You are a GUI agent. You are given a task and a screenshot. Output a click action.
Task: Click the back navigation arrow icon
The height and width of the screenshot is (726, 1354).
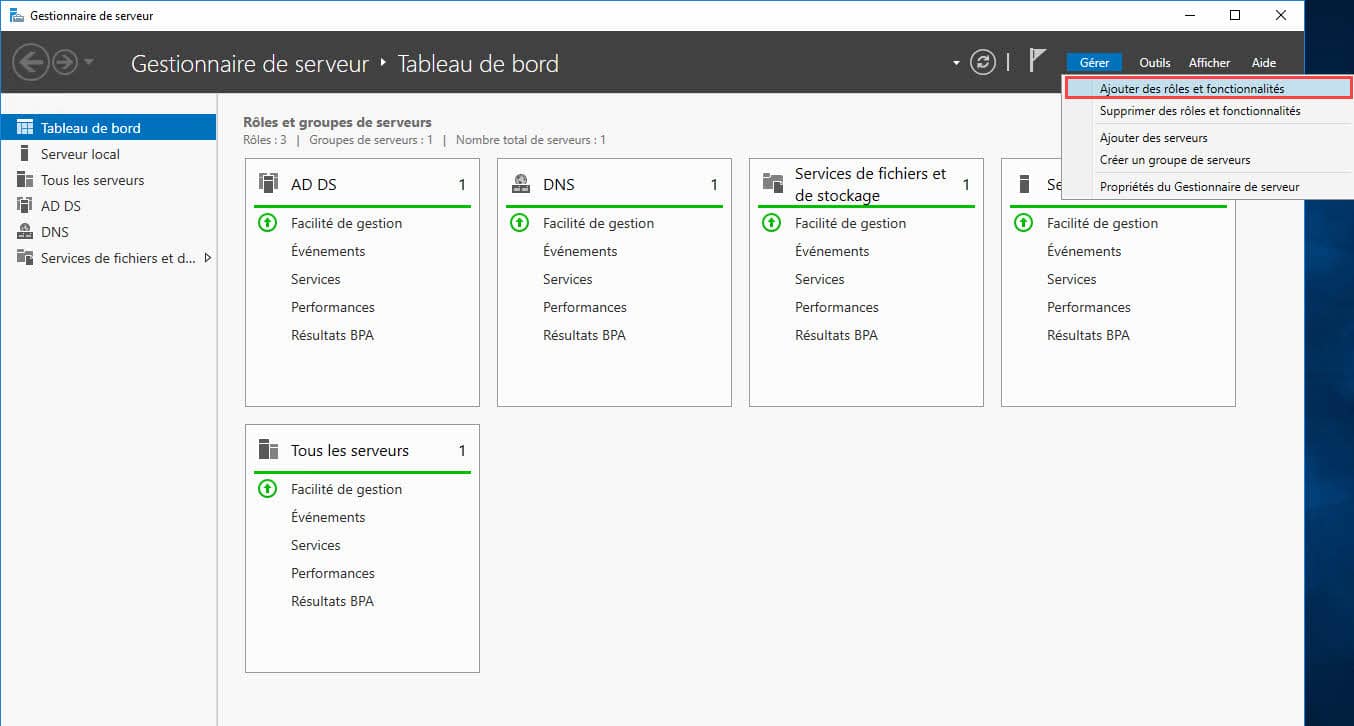[30, 63]
